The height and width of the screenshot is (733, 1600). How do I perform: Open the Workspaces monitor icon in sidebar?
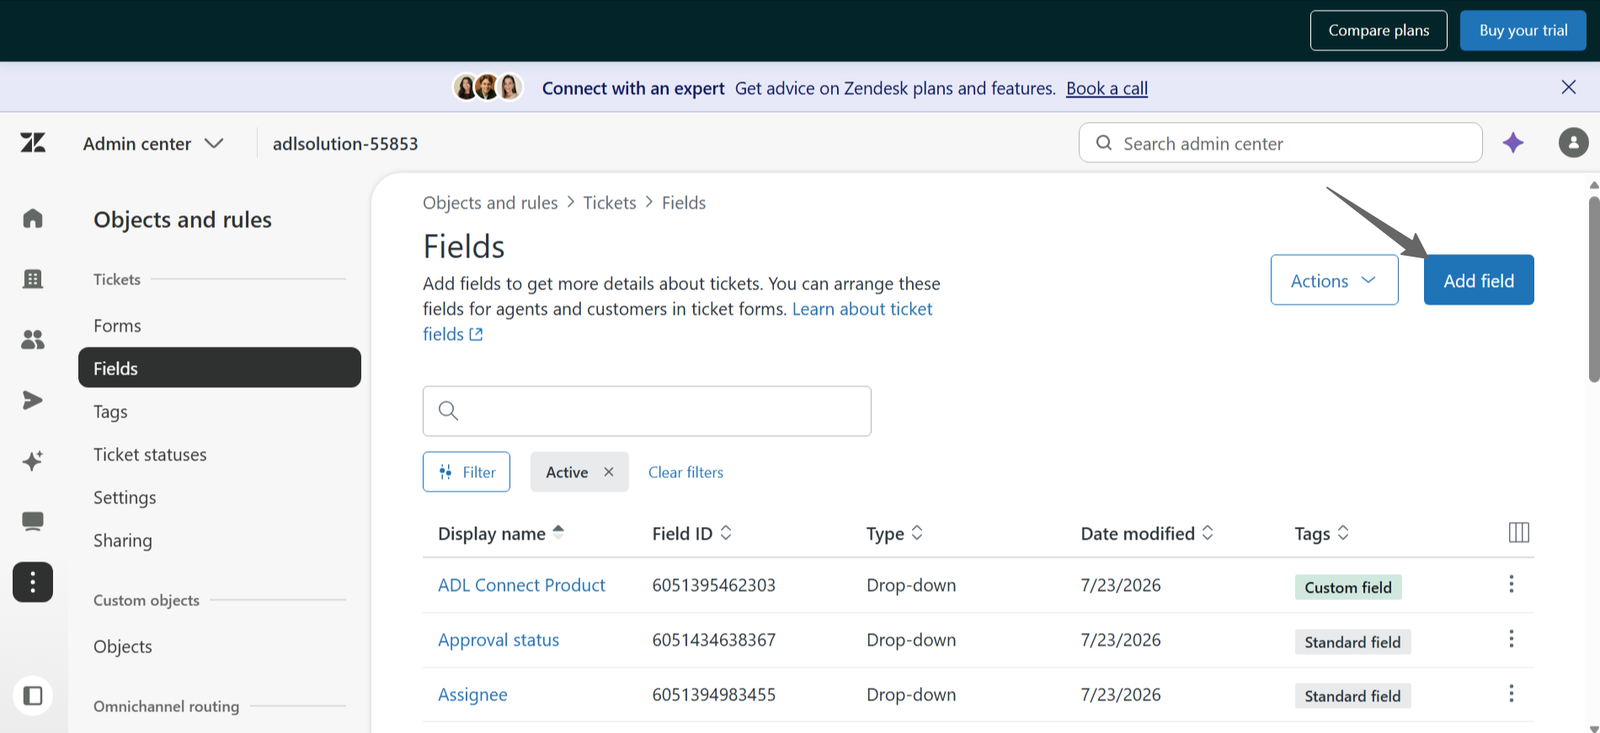(33, 521)
